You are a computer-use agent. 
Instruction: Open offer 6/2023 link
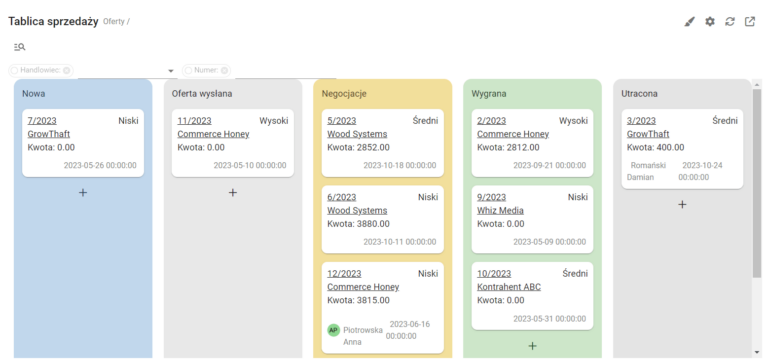[342, 197]
